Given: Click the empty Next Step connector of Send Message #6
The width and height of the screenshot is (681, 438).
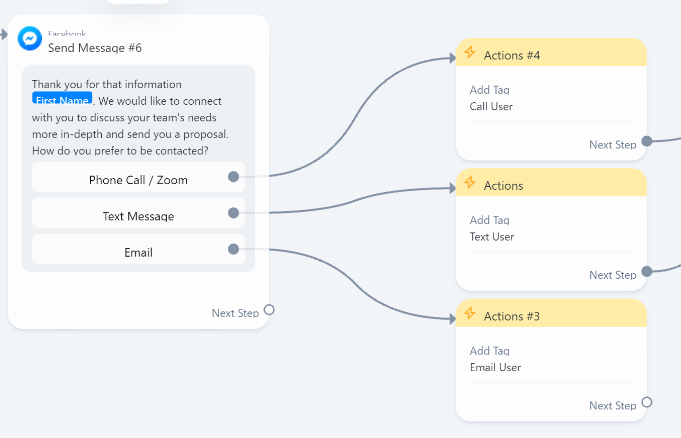Looking at the screenshot, I should (x=269, y=310).
